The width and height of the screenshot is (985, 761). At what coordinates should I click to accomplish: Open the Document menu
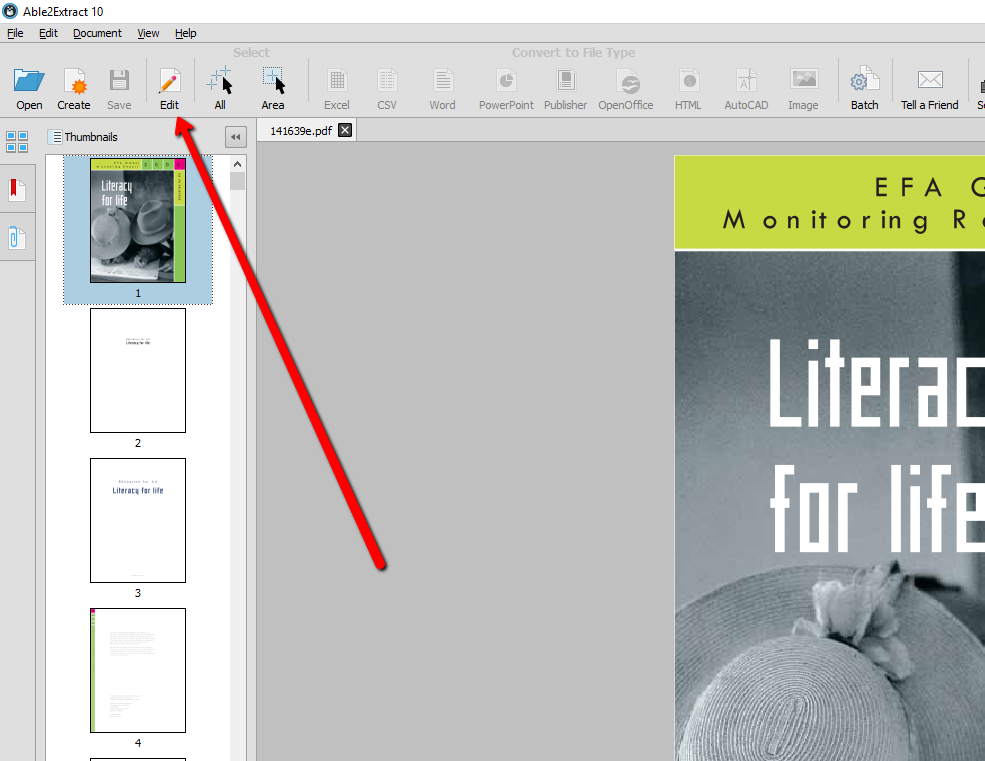click(97, 33)
